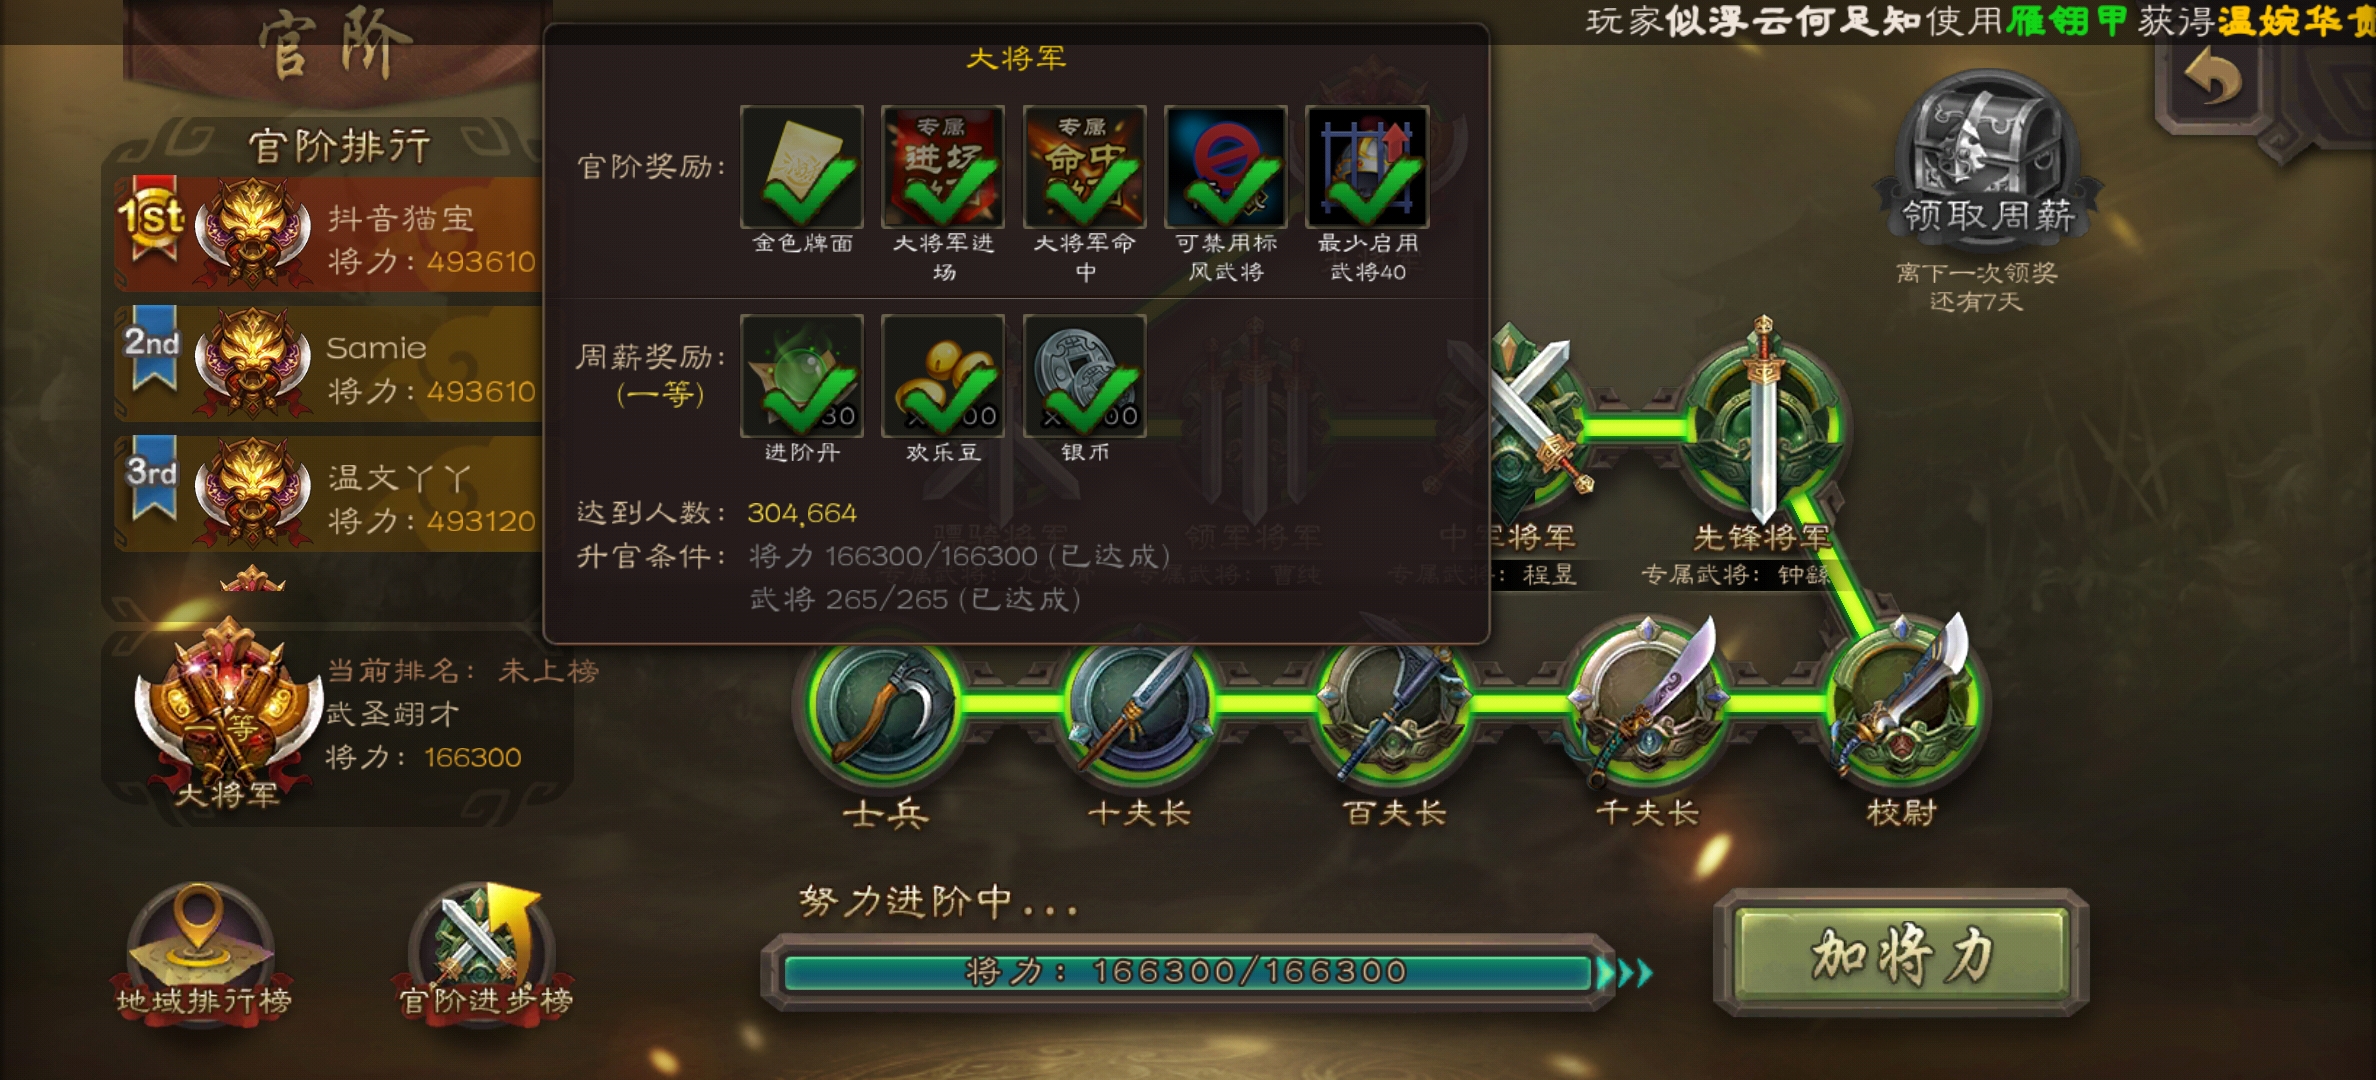Image resolution: width=2376 pixels, height=1080 pixels.
Task: Tap the checked 大将军进场 reward
Action: (943, 168)
